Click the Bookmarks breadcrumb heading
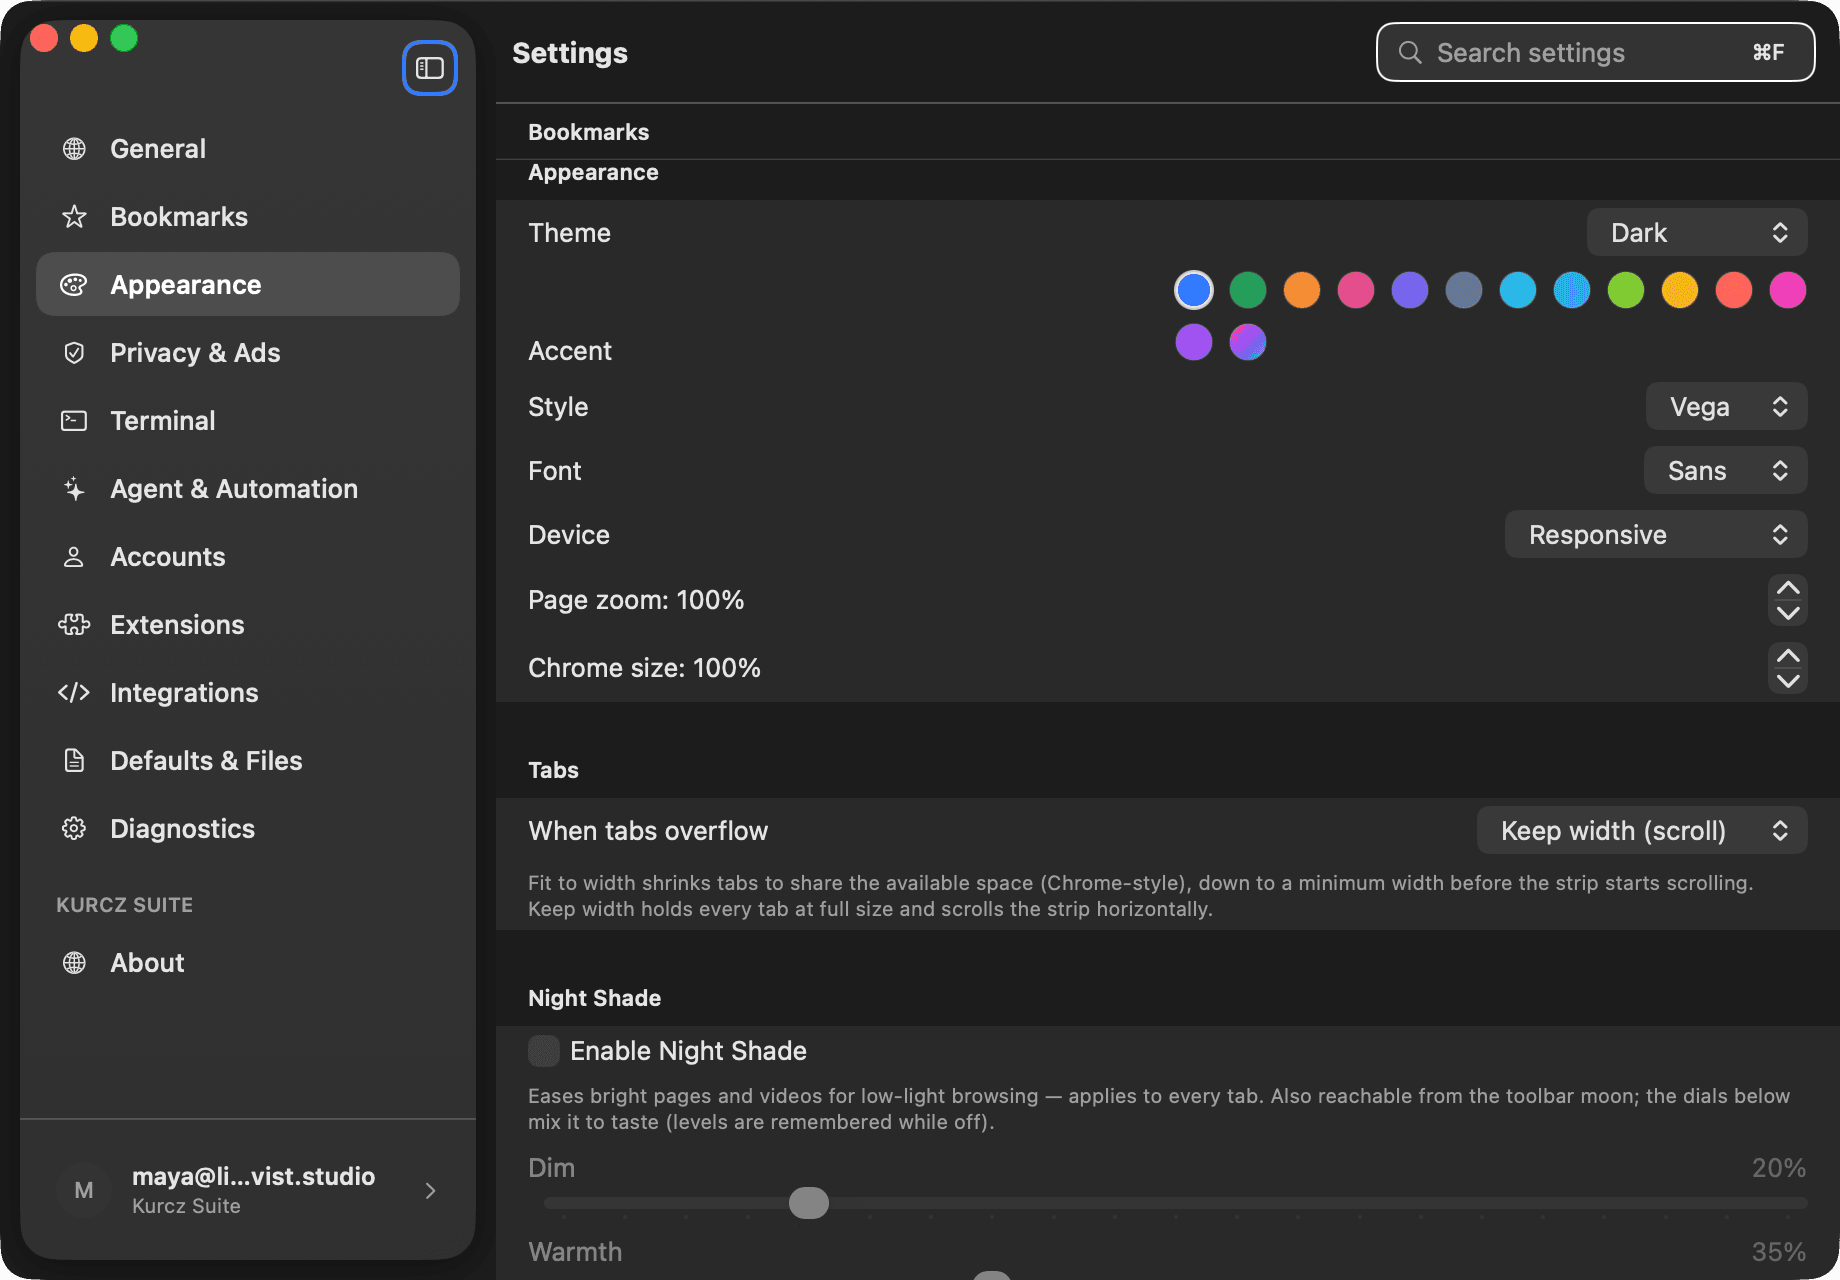1840x1280 pixels. pyautogui.click(x=589, y=132)
